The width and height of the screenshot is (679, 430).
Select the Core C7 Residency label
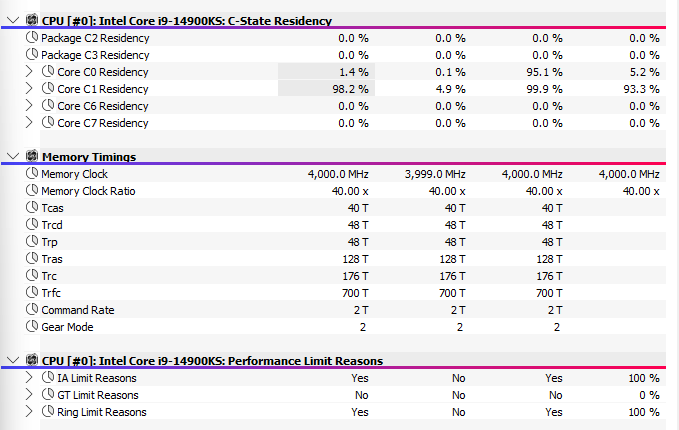click(x=103, y=123)
